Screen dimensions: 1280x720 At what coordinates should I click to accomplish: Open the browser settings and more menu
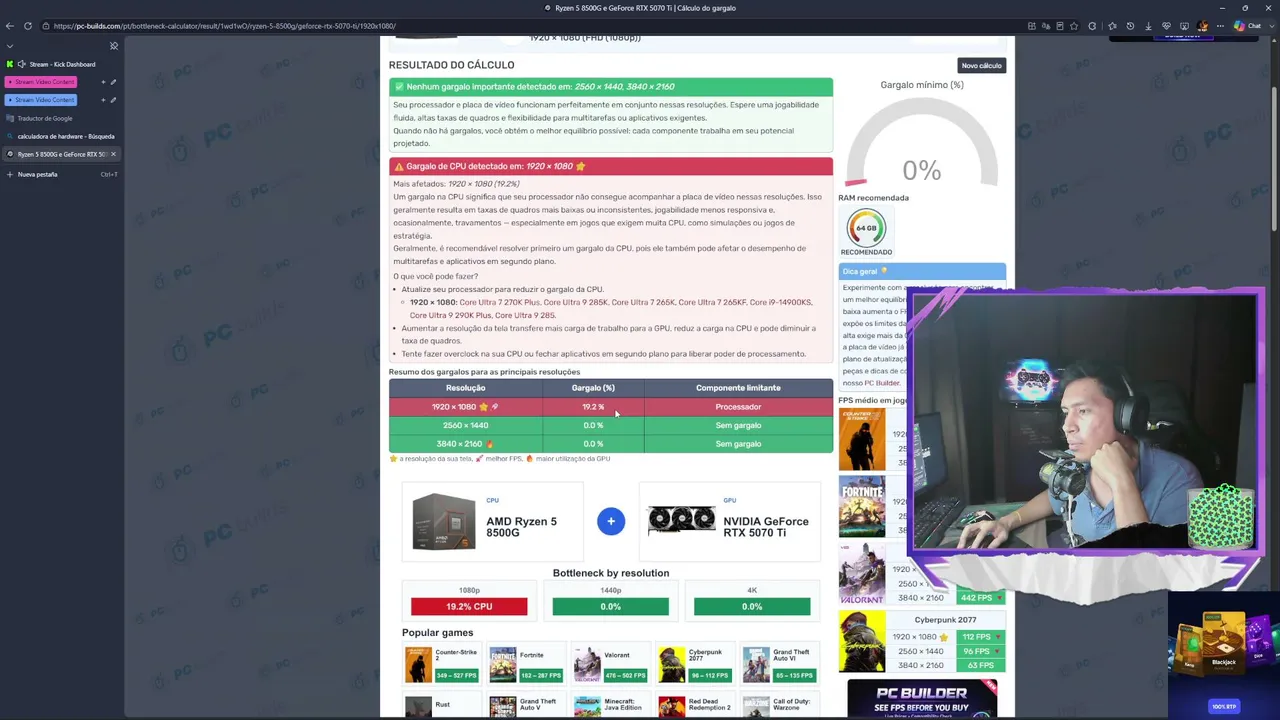tap(1220, 26)
